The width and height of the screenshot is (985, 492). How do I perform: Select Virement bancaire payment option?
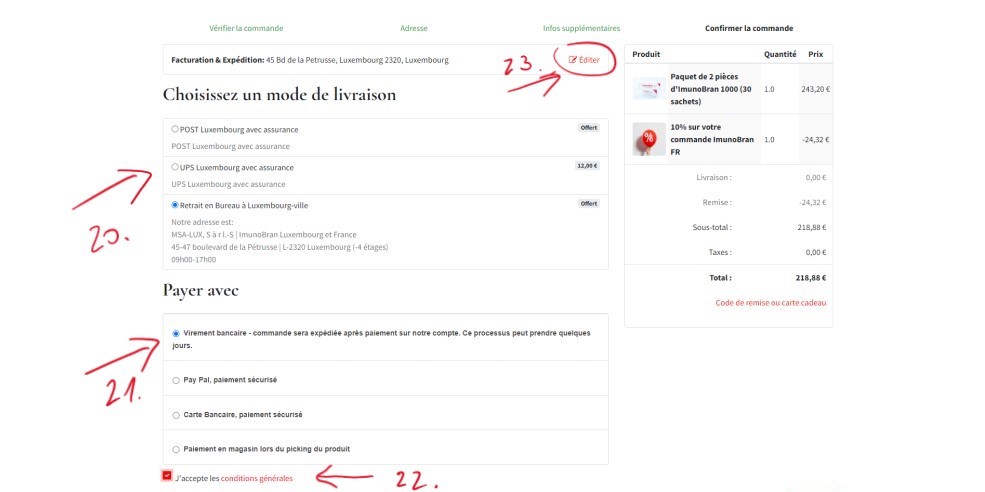pos(177,333)
